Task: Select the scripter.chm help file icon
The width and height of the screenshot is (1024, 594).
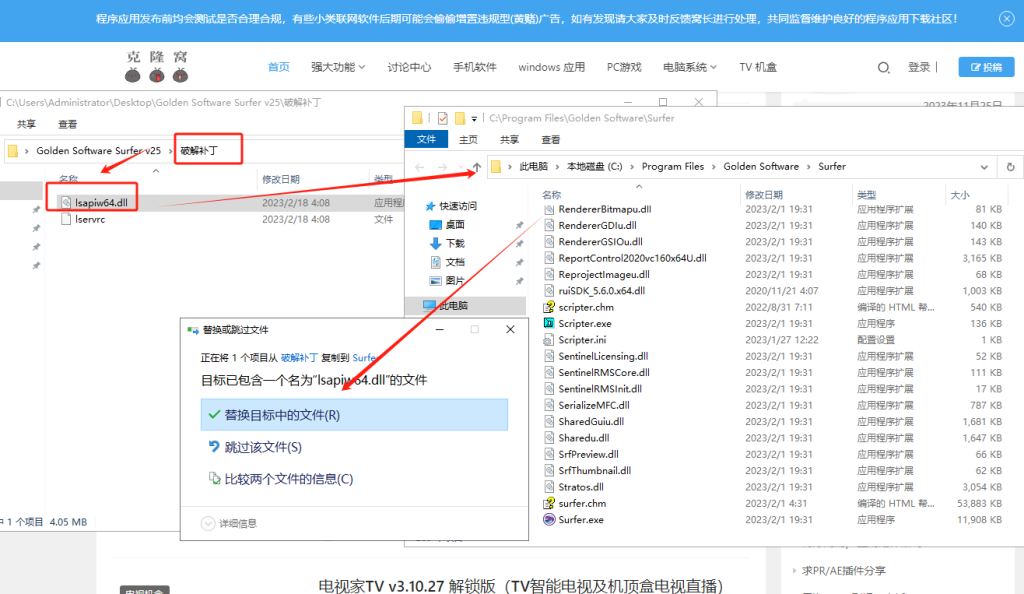Action: click(x=549, y=307)
